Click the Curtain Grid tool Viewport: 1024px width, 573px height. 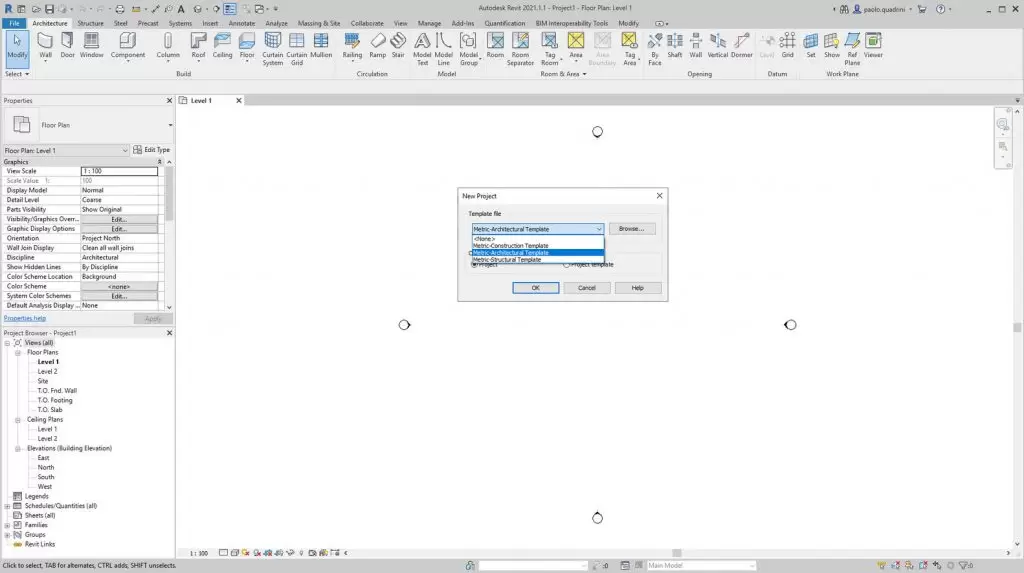297,46
